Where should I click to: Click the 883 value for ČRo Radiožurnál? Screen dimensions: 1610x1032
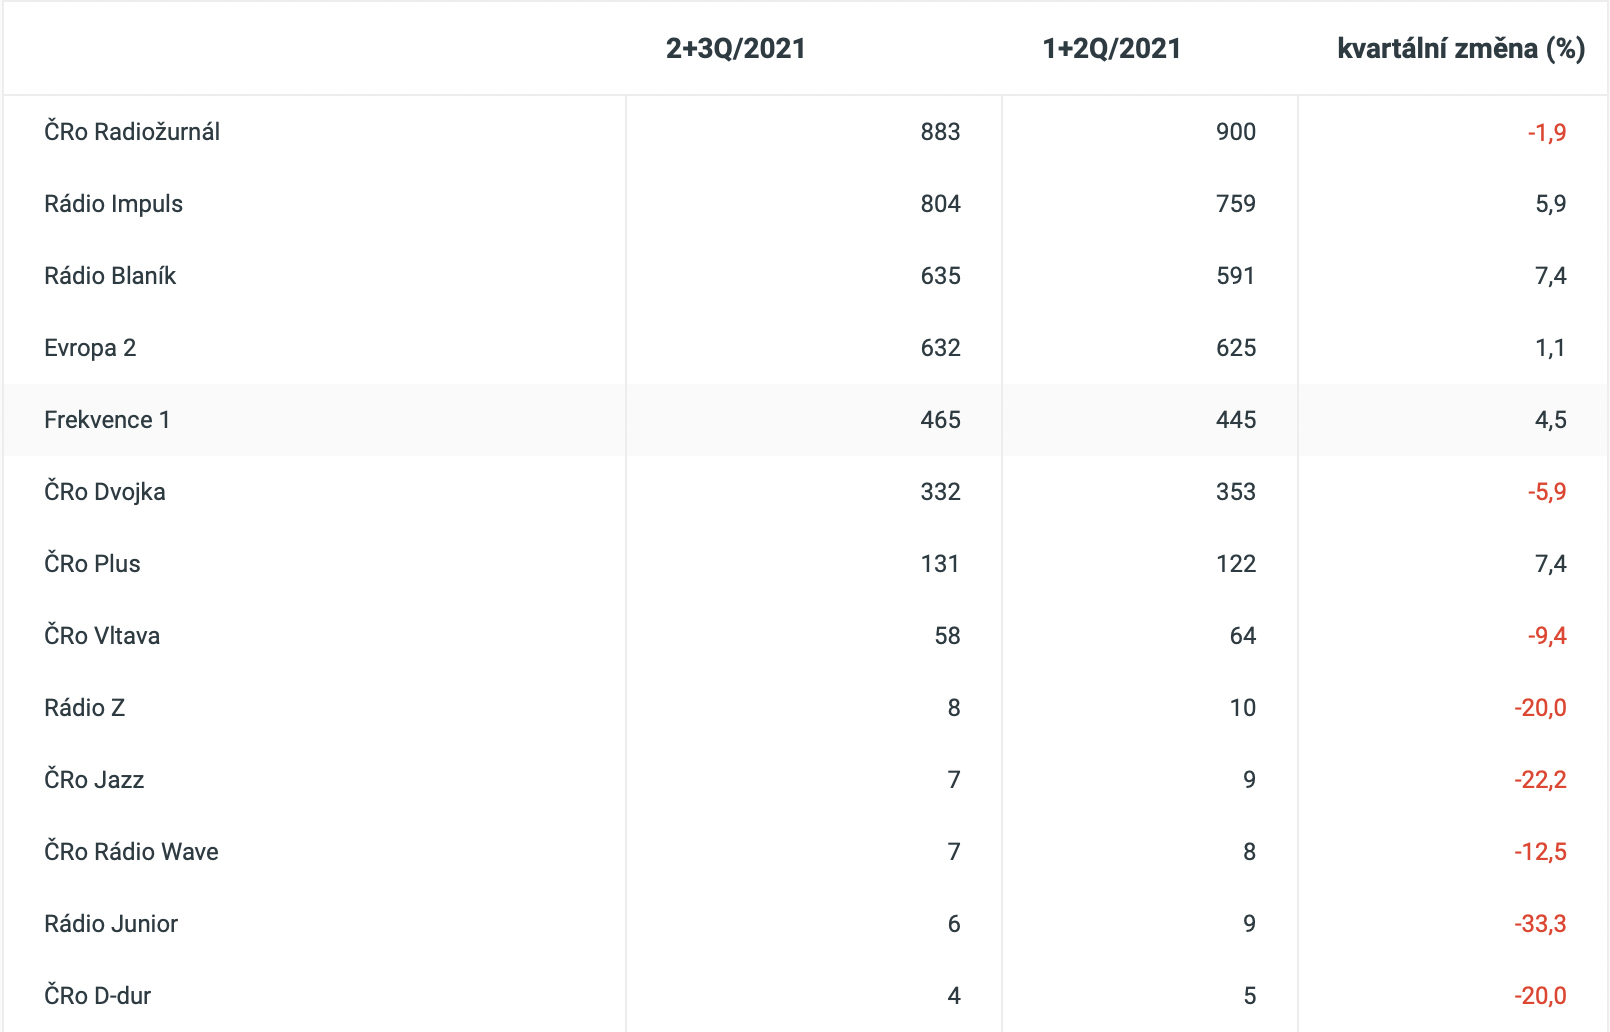[x=940, y=132]
